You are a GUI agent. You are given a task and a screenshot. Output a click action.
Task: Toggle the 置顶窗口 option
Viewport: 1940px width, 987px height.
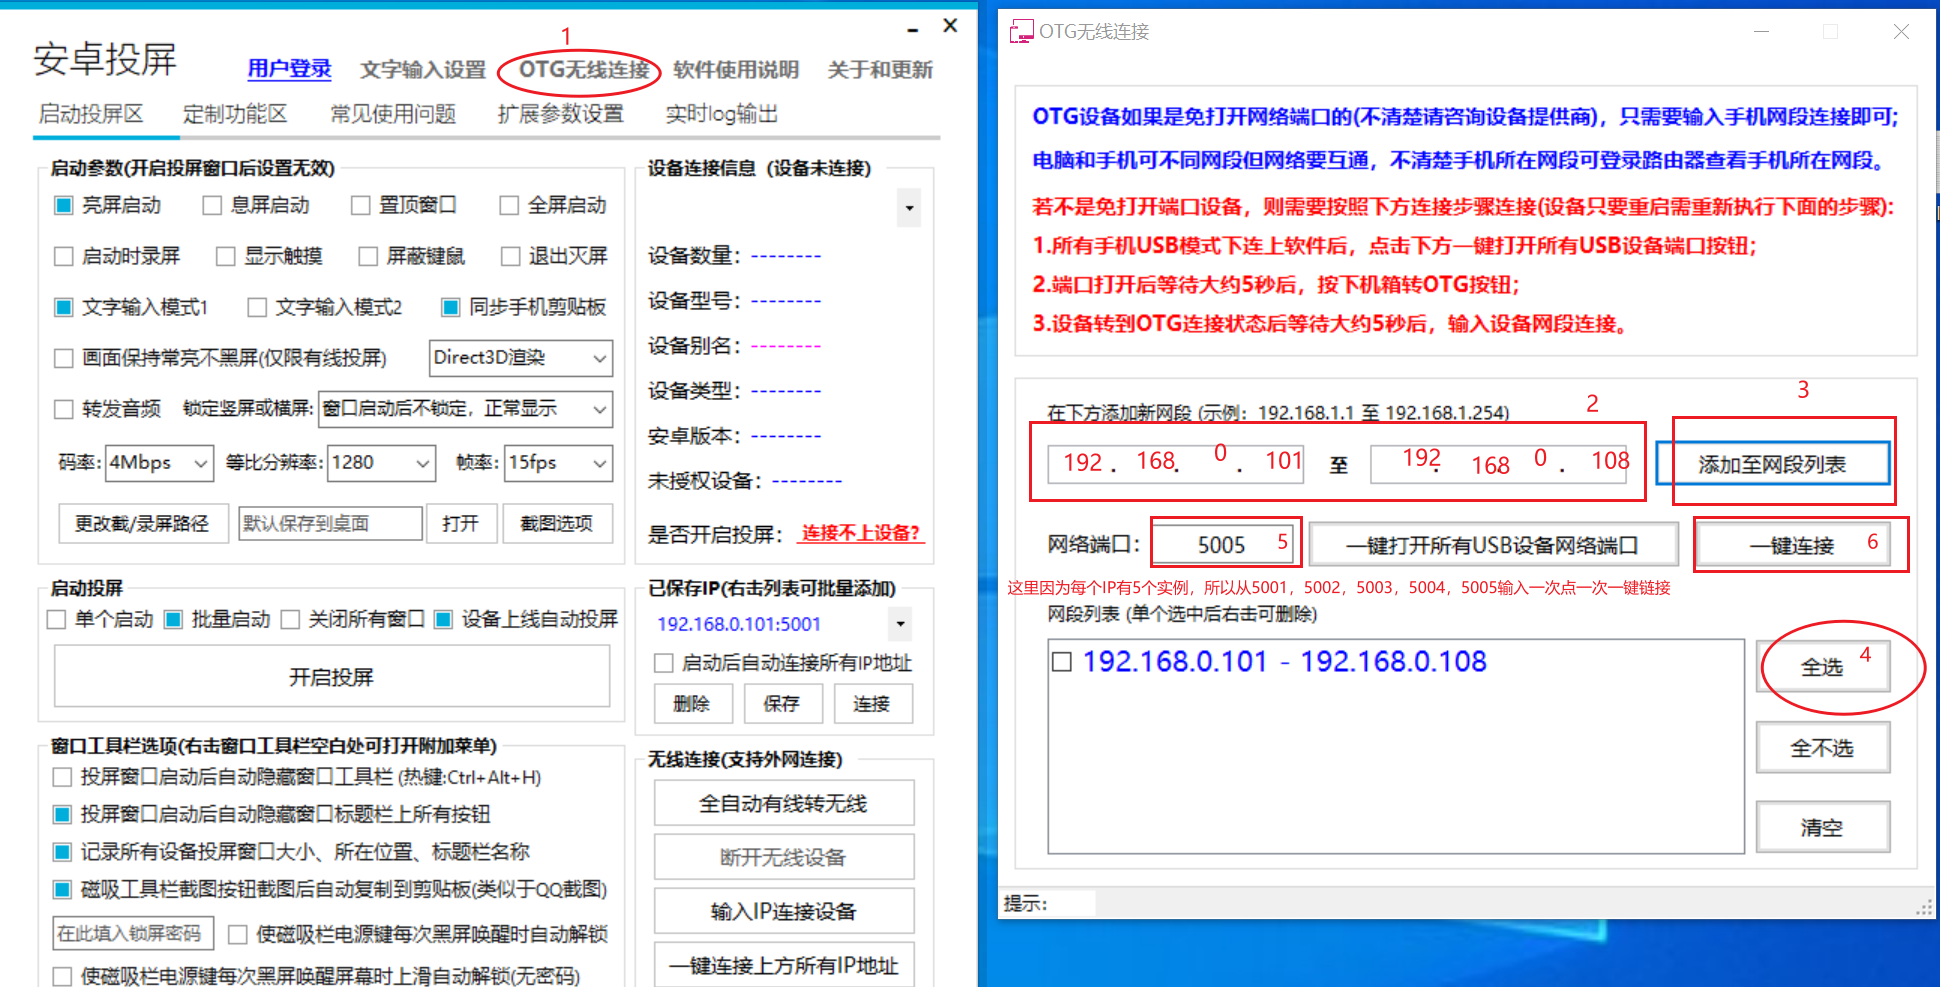[361, 205]
